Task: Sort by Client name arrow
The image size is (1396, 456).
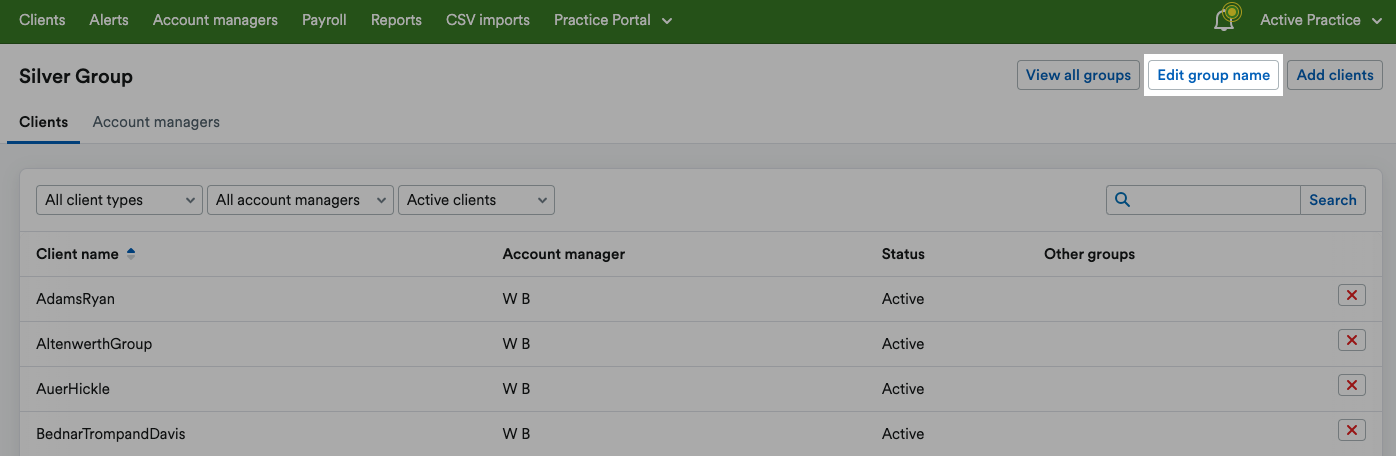Action: (x=130, y=254)
